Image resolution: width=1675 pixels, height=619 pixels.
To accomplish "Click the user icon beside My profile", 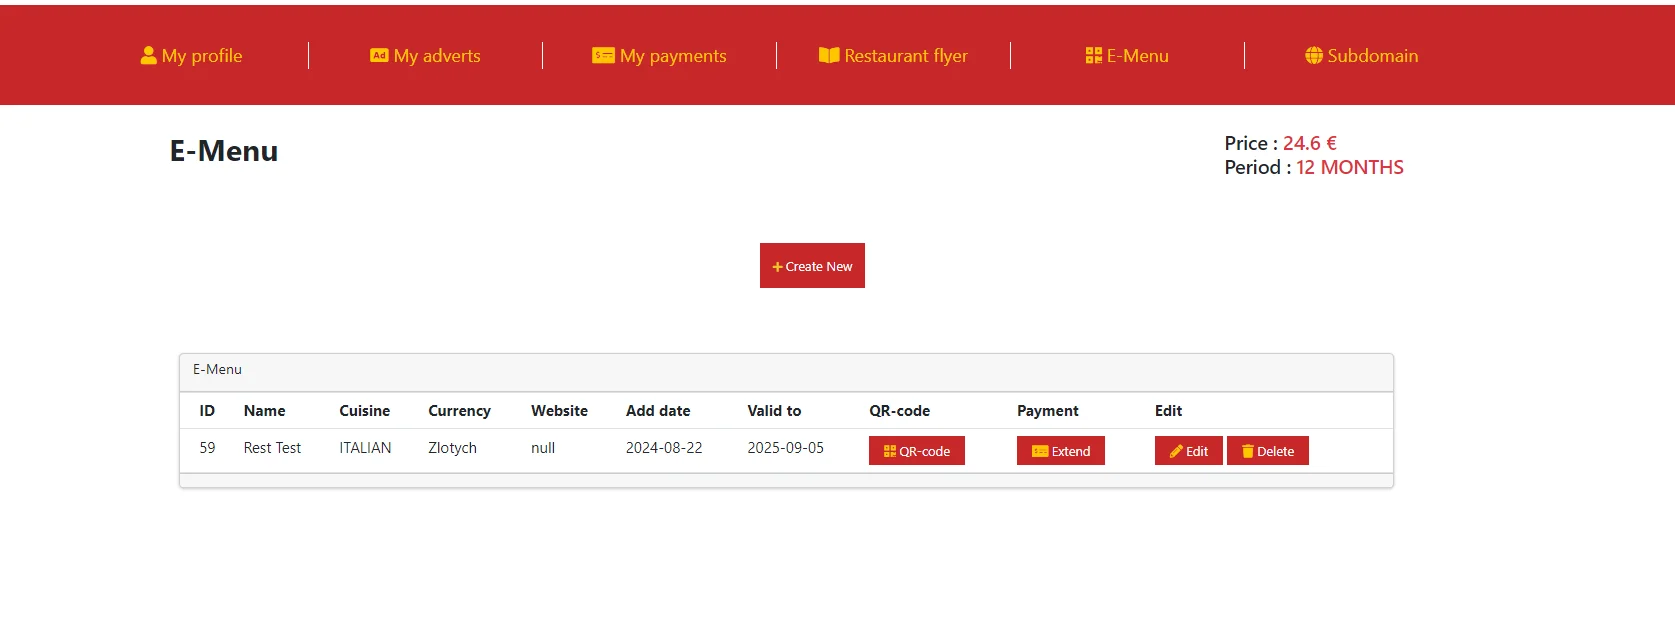I will coord(148,56).
